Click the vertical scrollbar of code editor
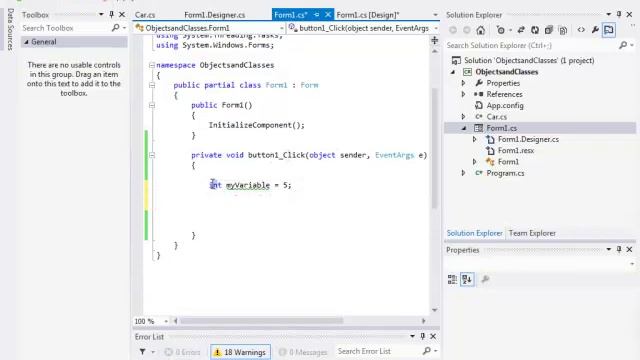Screen dimensions: 640x360 [x=435, y=147]
